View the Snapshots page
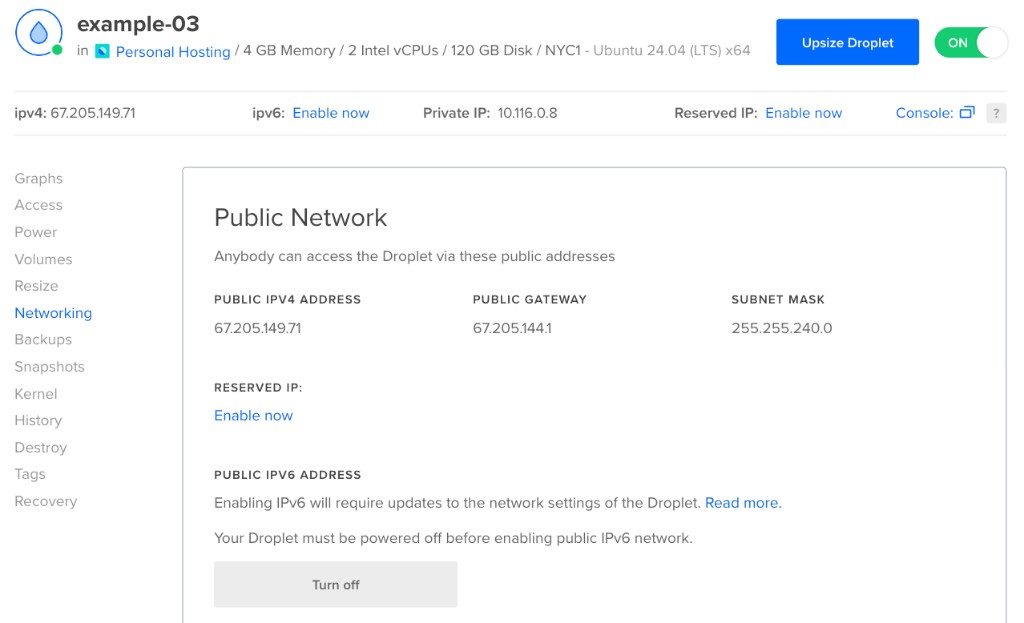 point(49,367)
